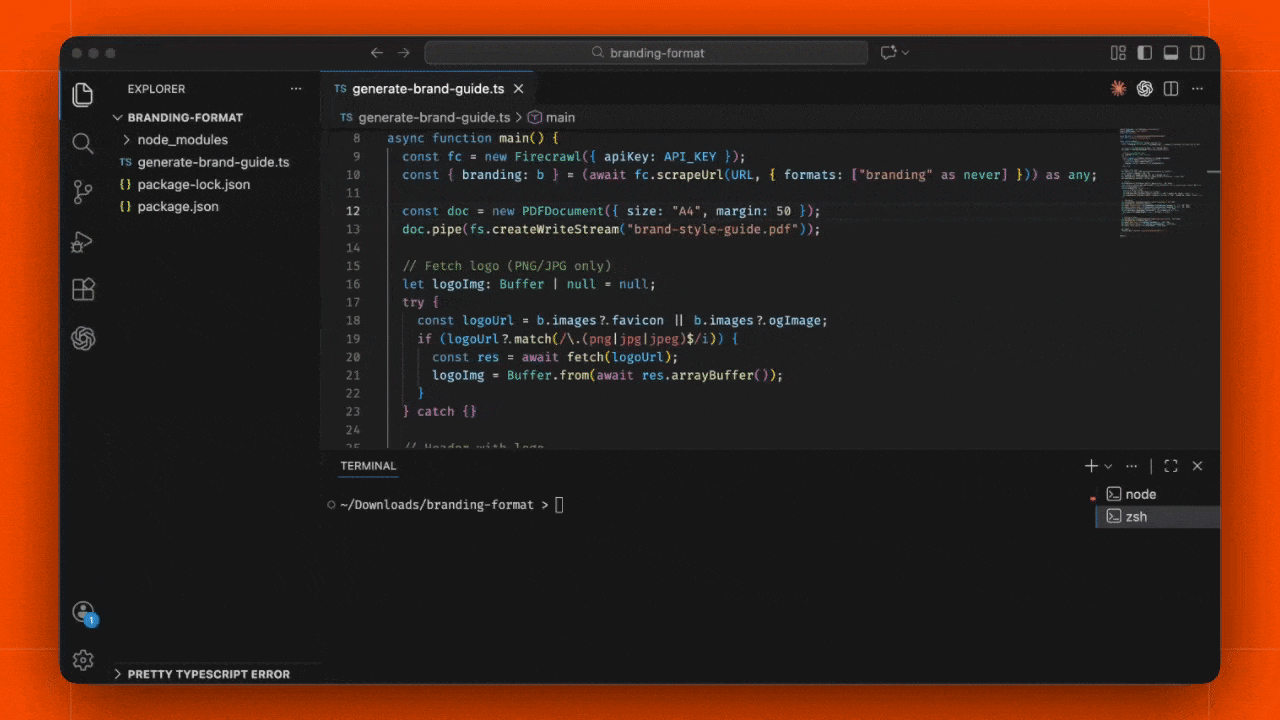Click "Firecrawl" on line 9
Viewport: 1280px width, 720px height.
point(548,156)
